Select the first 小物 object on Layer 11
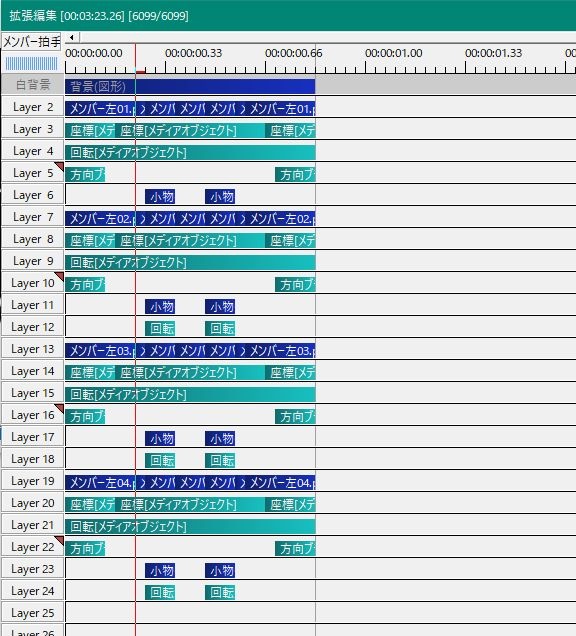 [160, 307]
